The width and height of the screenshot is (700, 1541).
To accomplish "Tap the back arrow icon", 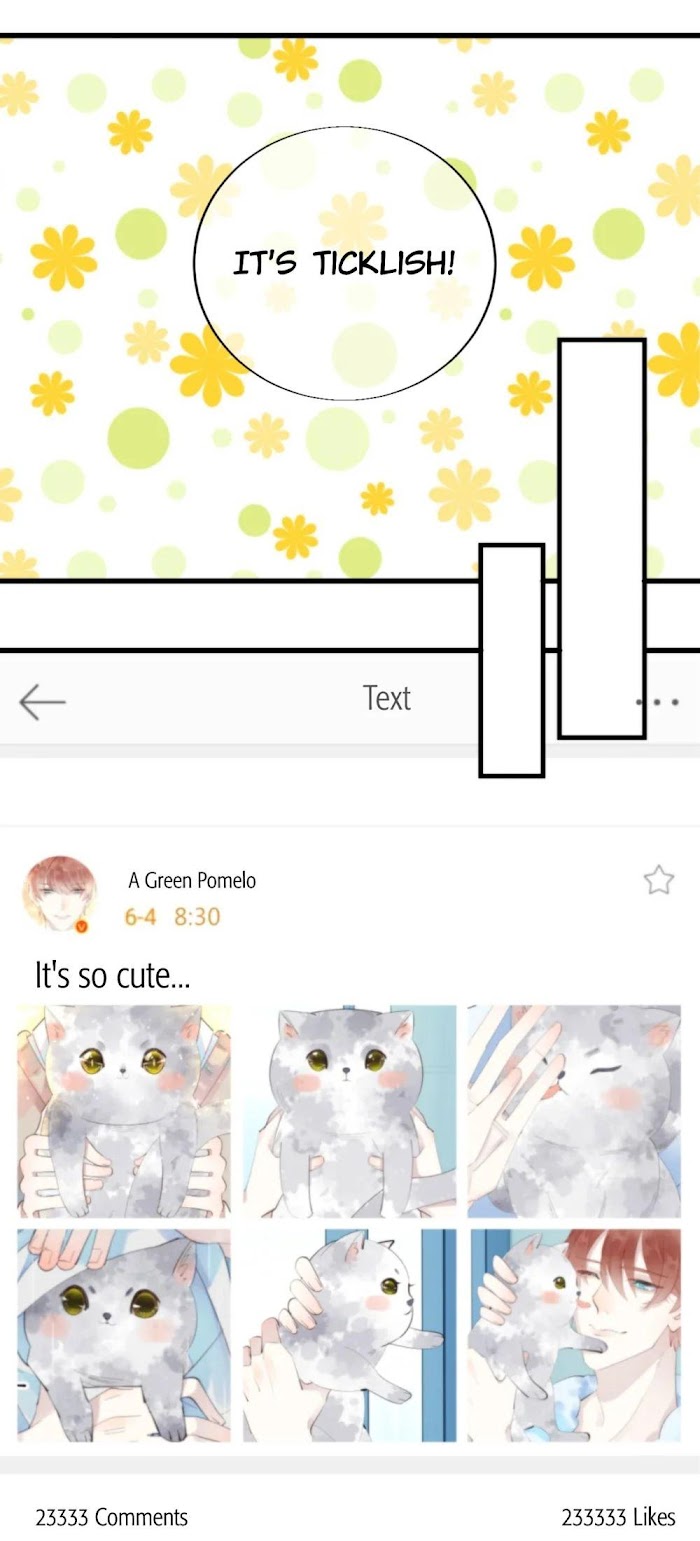I will point(42,702).
